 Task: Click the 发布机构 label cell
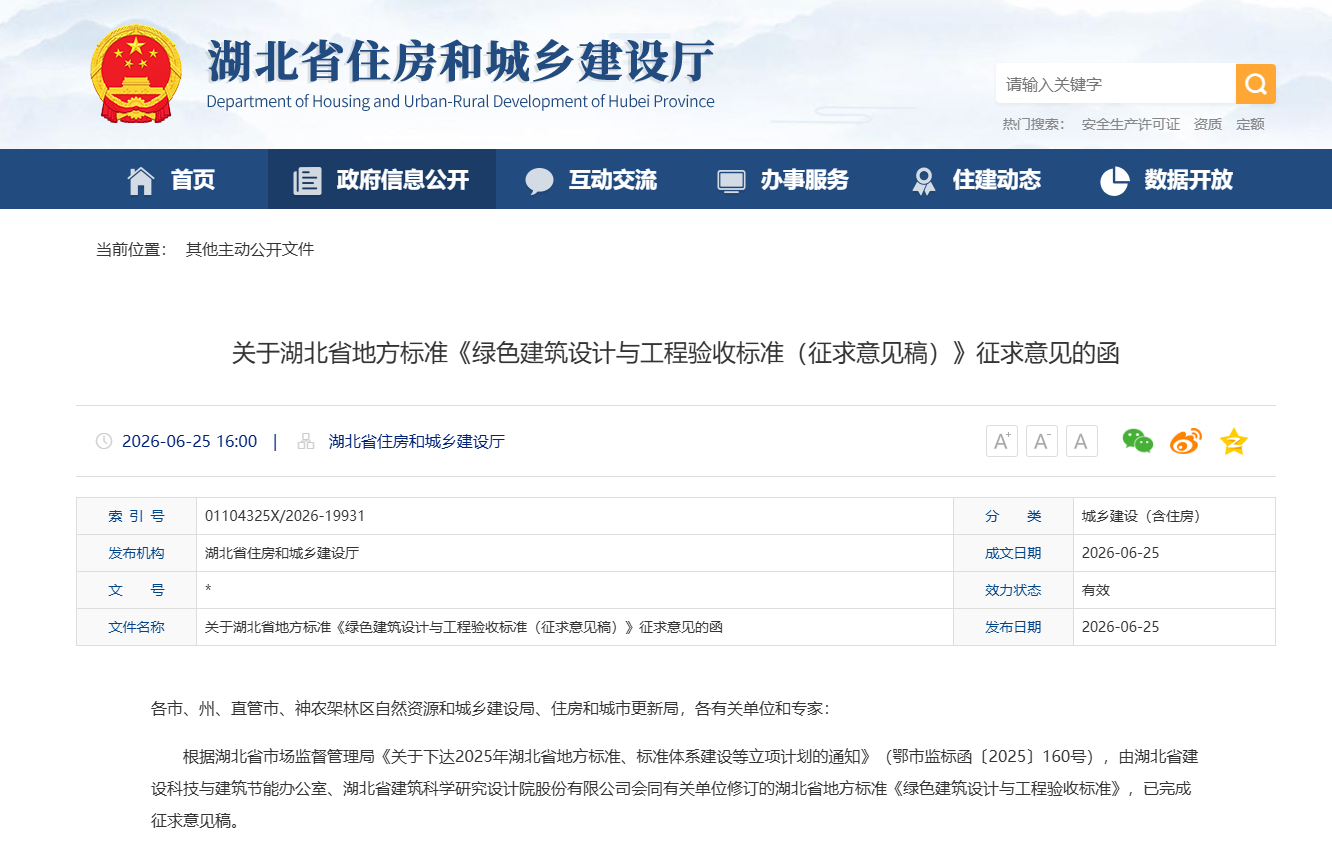(137, 553)
